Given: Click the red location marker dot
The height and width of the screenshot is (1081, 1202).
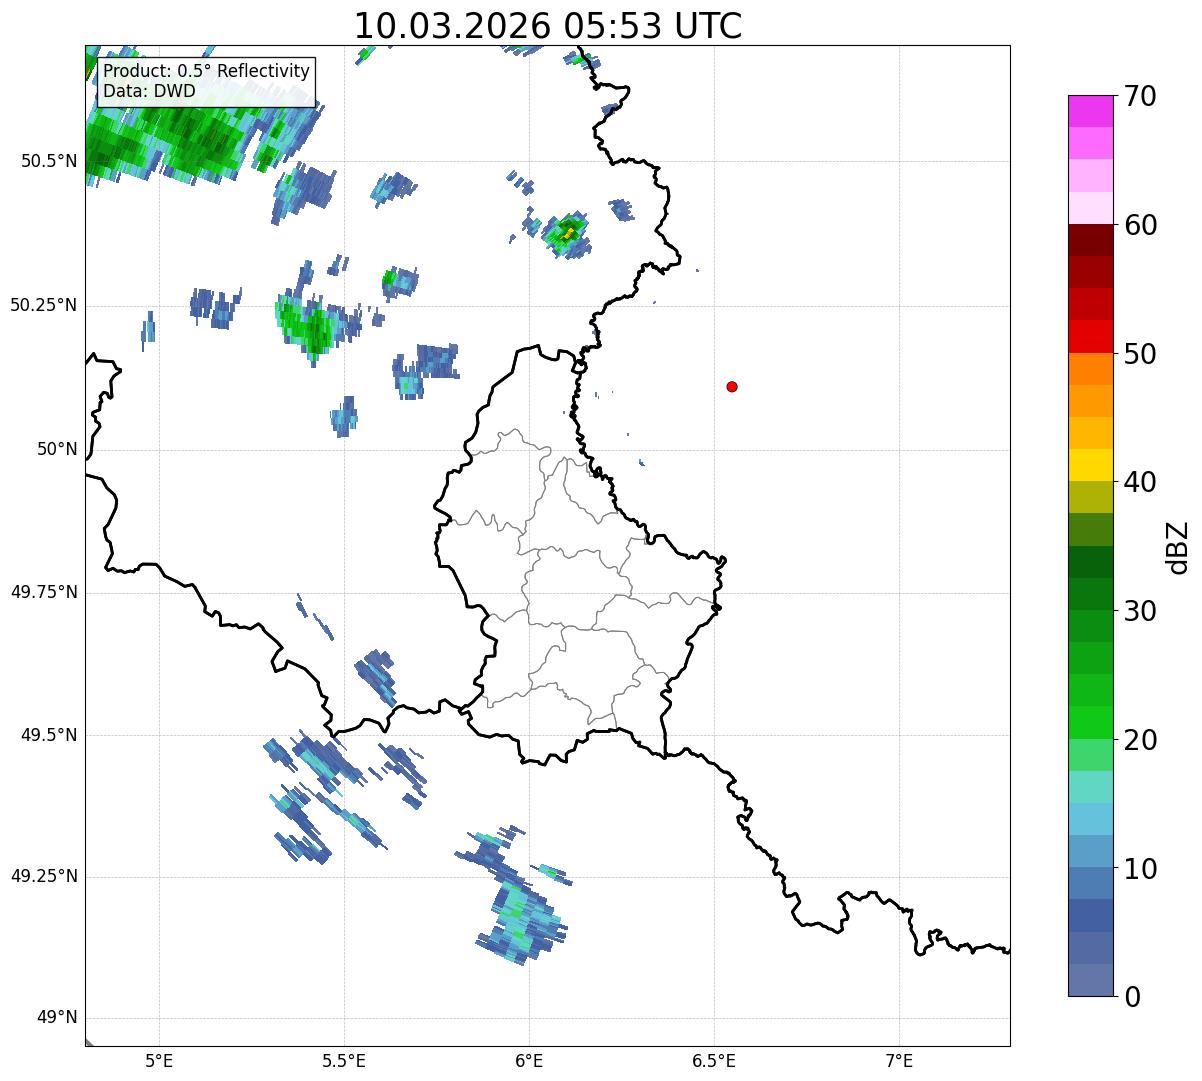Looking at the screenshot, I should point(732,386).
